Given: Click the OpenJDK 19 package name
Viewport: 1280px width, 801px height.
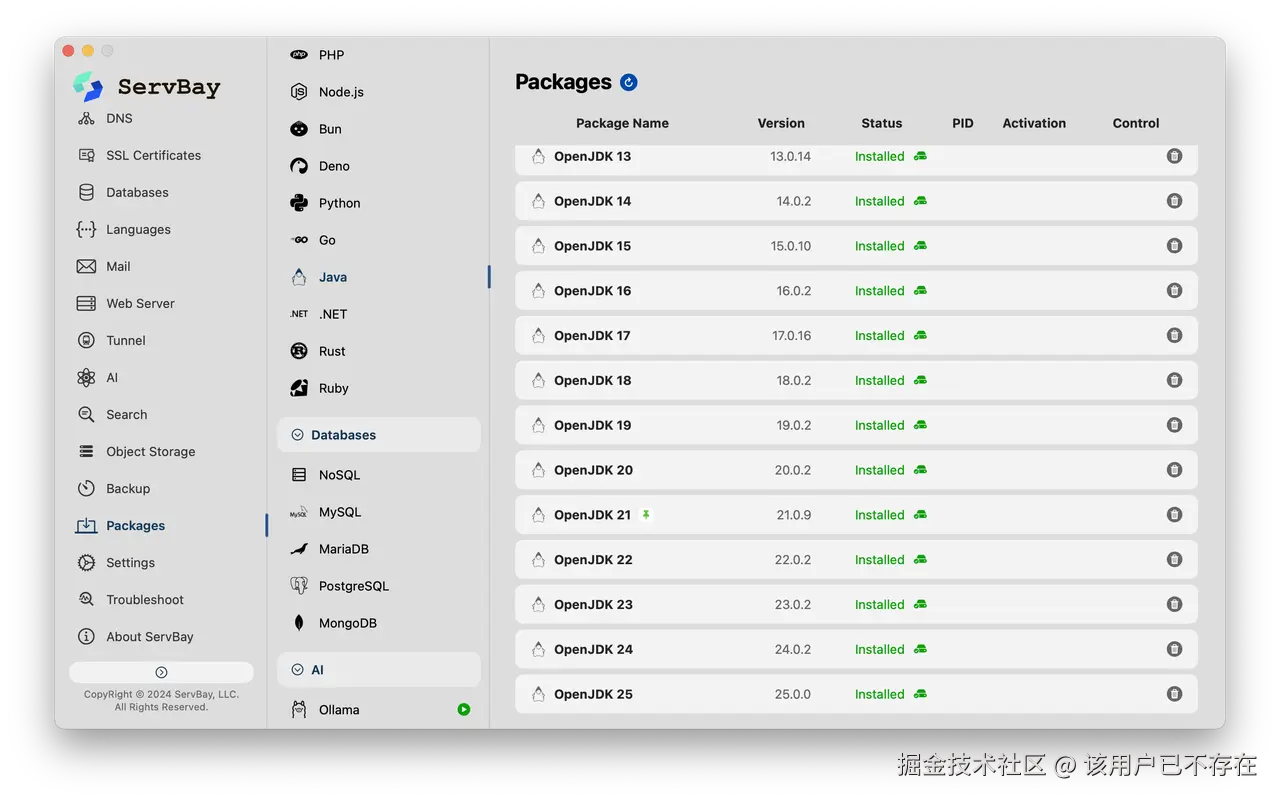Looking at the screenshot, I should (x=593, y=425).
